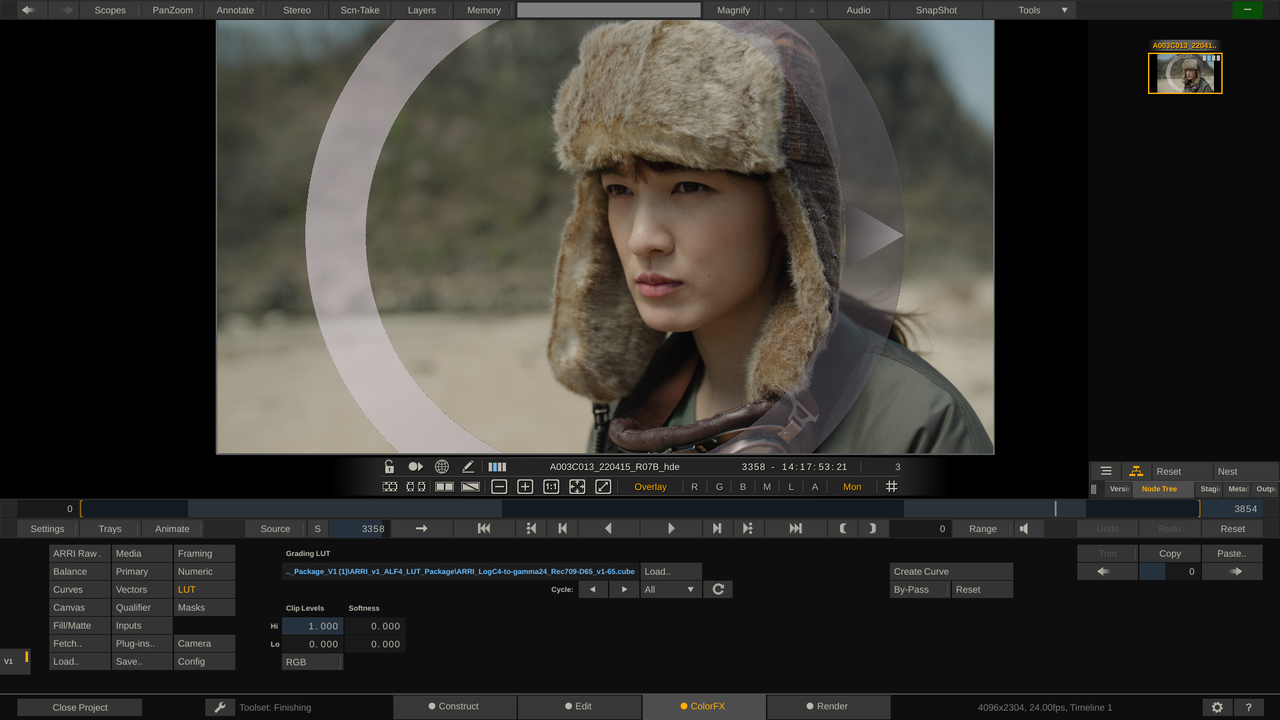Toggle the Mon monitor output
The height and width of the screenshot is (720, 1280).
[x=852, y=487]
